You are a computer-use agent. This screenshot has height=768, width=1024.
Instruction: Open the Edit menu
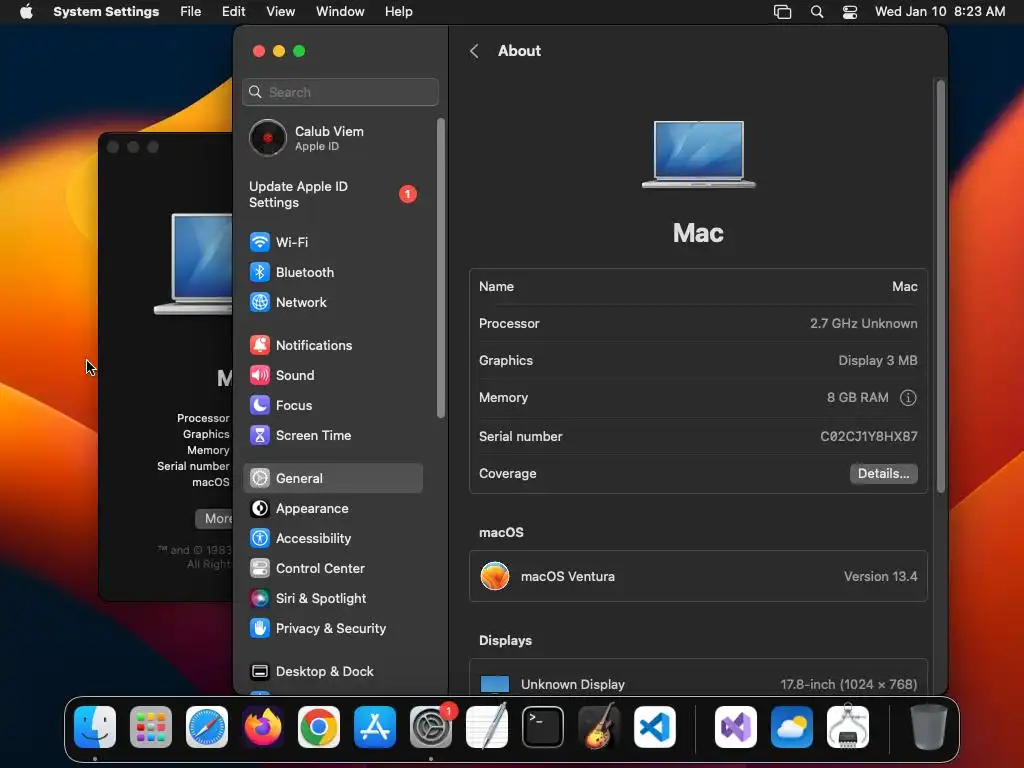tap(233, 12)
